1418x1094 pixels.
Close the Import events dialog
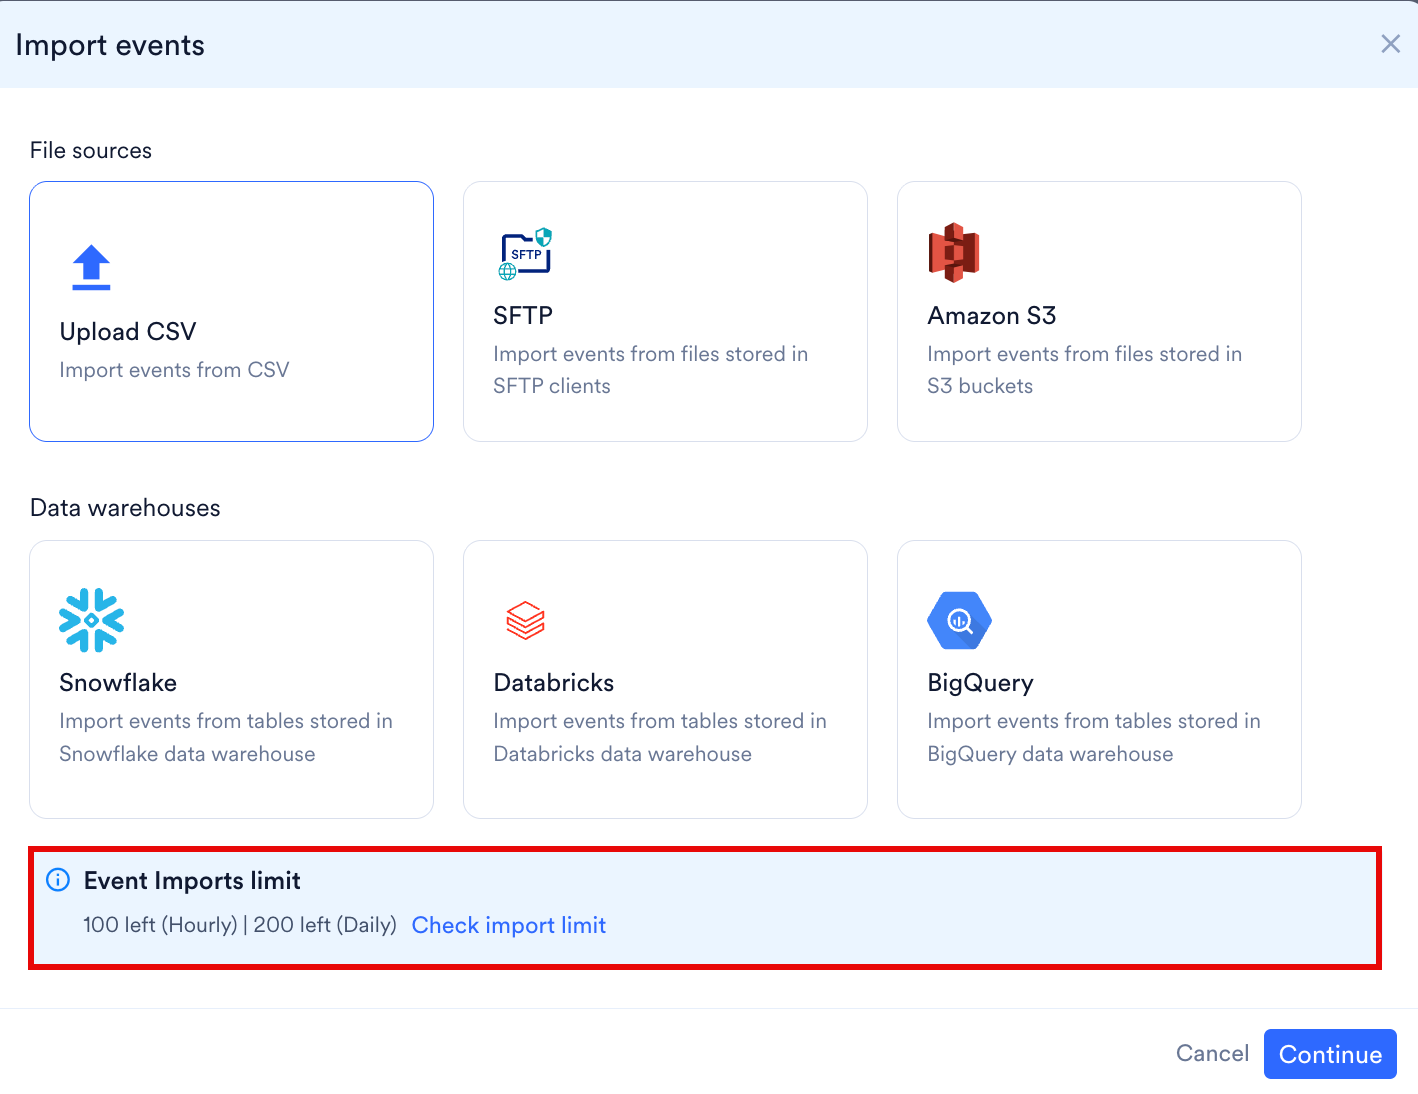coord(1390,44)
